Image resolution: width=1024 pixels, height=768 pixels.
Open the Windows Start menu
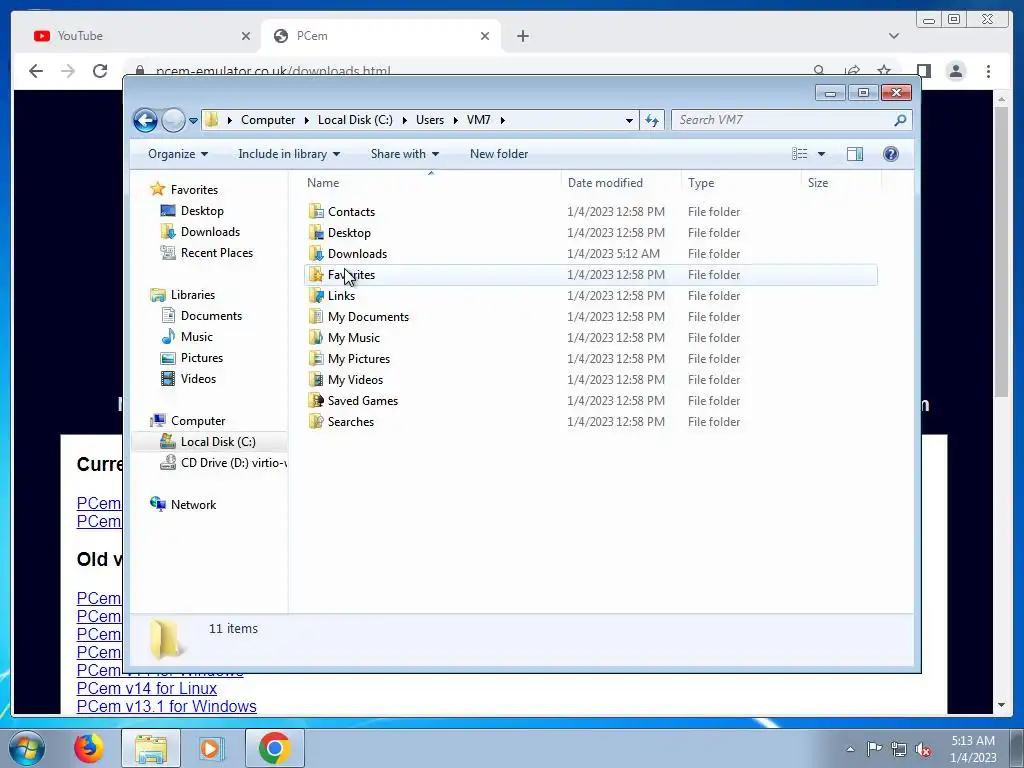pyautogui.click(x=27, y=748)
